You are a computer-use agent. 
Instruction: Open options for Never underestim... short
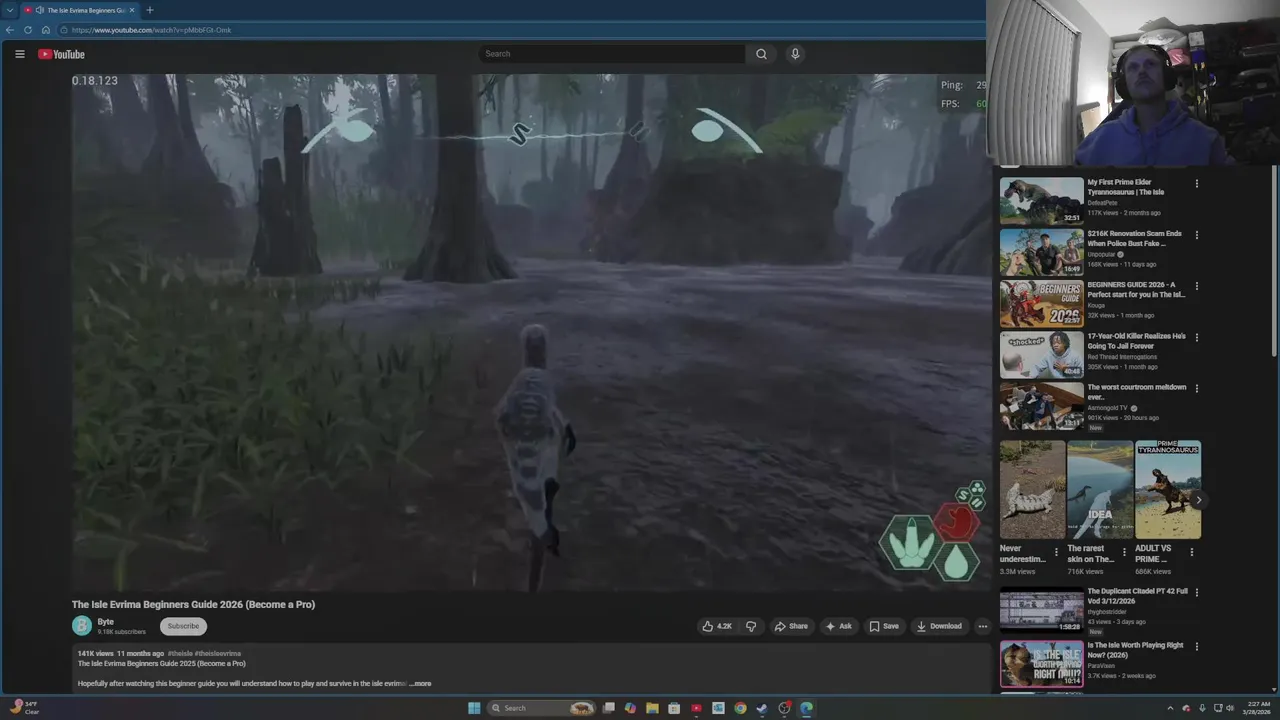(x=1056, y=552)
